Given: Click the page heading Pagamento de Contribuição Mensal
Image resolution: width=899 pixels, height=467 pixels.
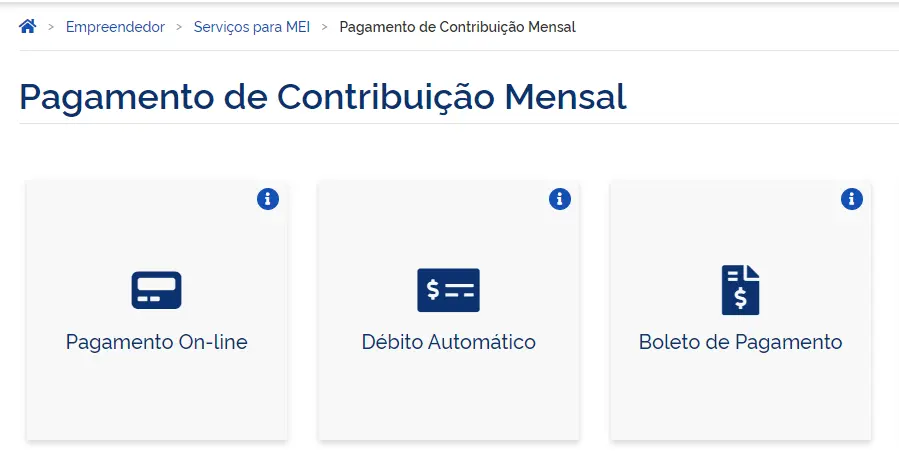Looking at the screenshot, I should [x=322, y=96].
